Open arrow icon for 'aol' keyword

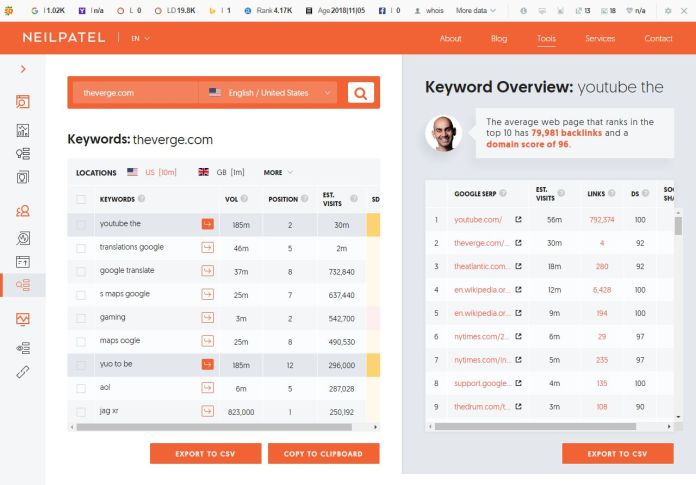207,388
